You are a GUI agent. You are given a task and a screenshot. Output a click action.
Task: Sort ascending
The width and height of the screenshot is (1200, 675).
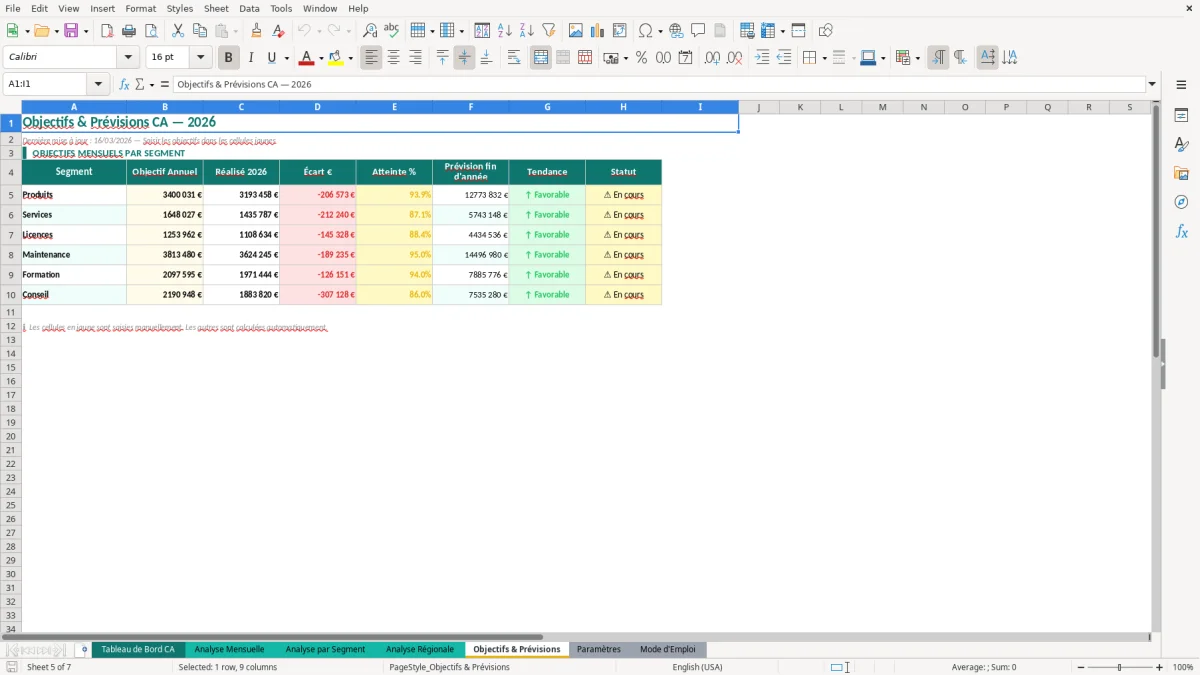pos(505,31)
